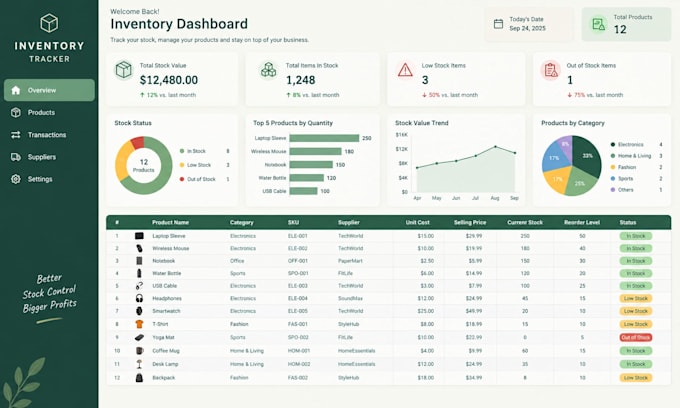This screenshot has width=680, height=408.
Task: Click the 33% slice of the category pie
Action: coord(587,155)
